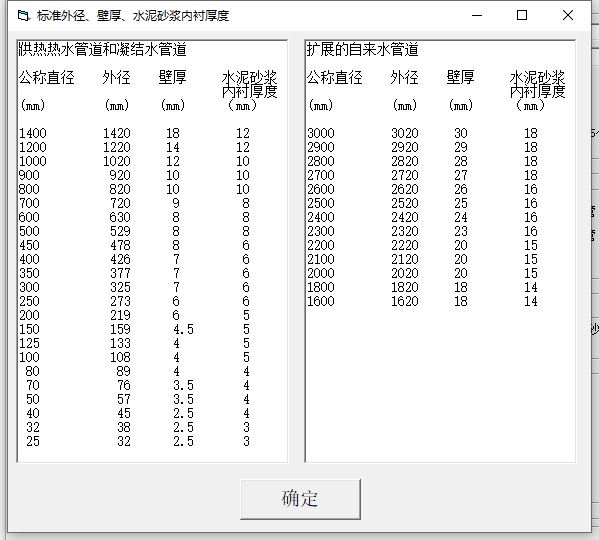Click outer diameter 89

click(x=123, y=371)
